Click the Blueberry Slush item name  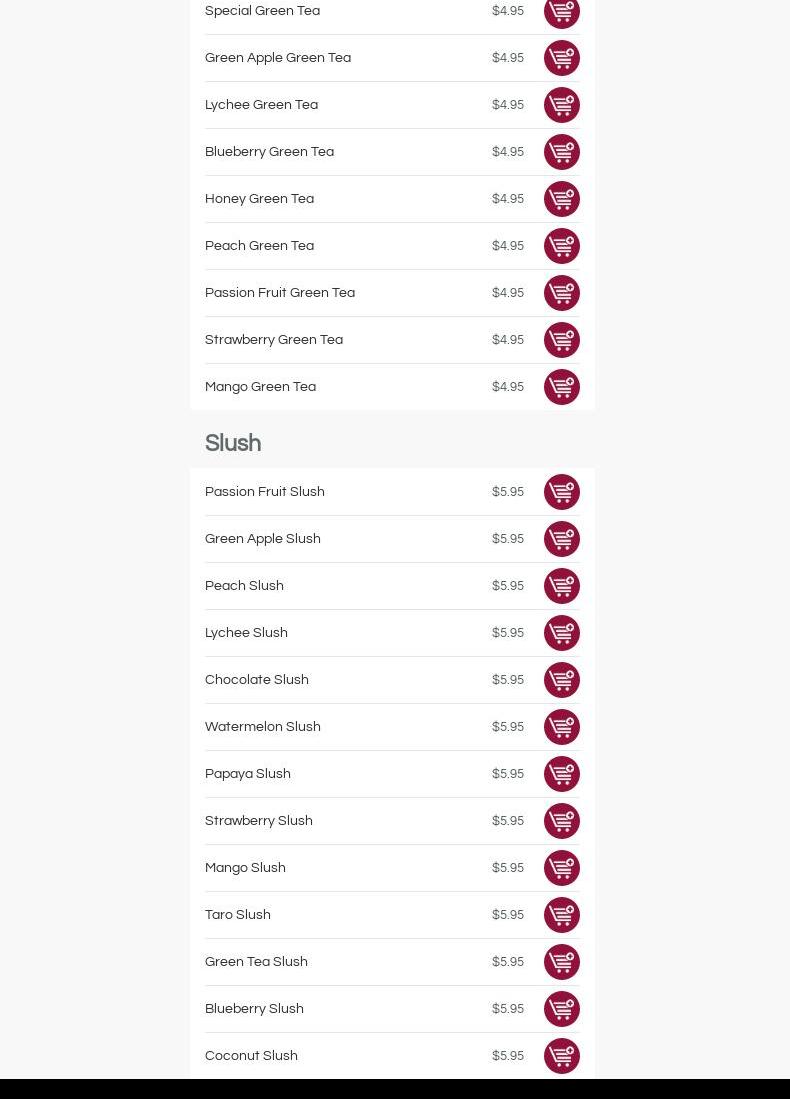point(254,1009)
